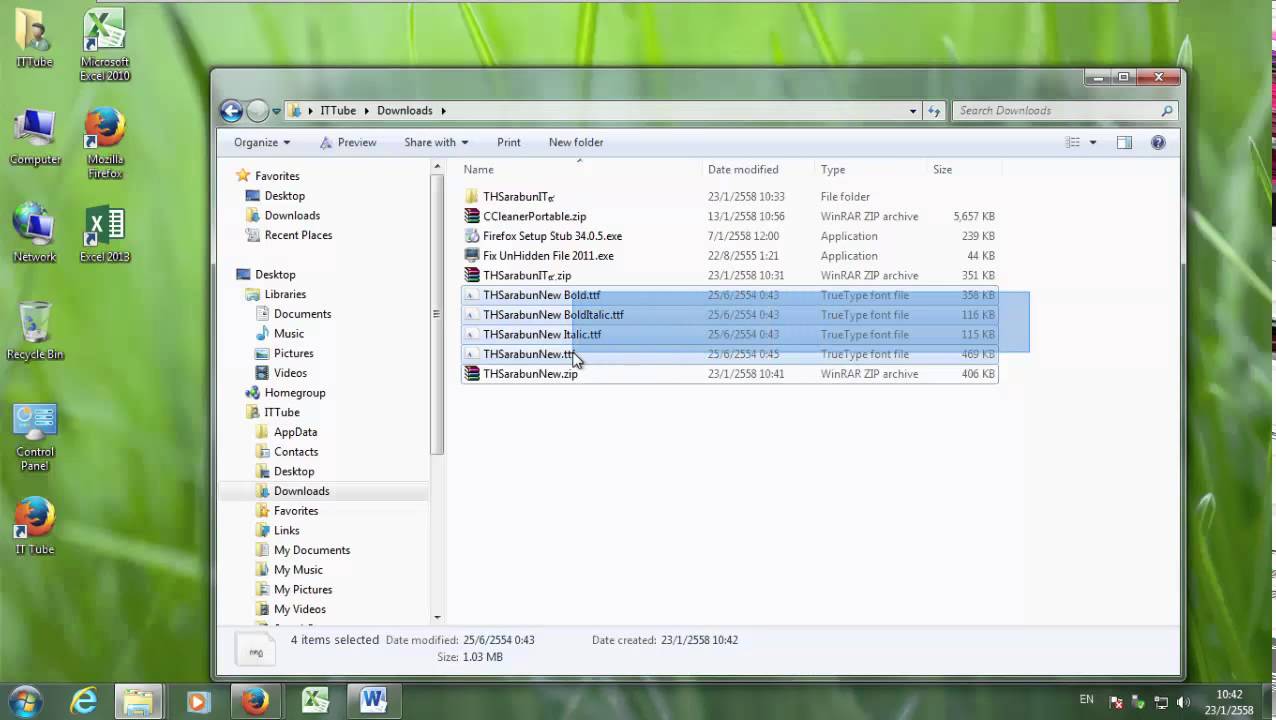The width and height of the screenshot is (1276, 720).
Task: Click the change view icon
Action: pos(1073,142)
